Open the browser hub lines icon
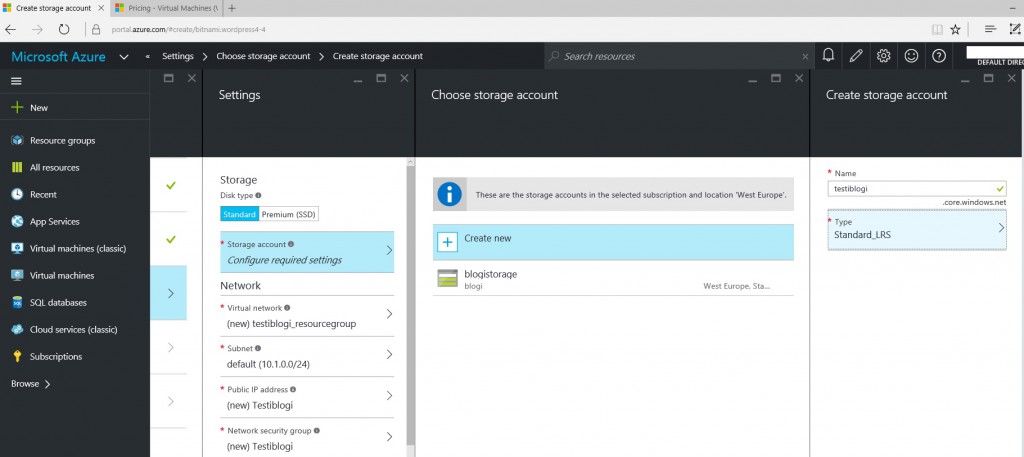The image size is (1024, 457). coord(990,29)
